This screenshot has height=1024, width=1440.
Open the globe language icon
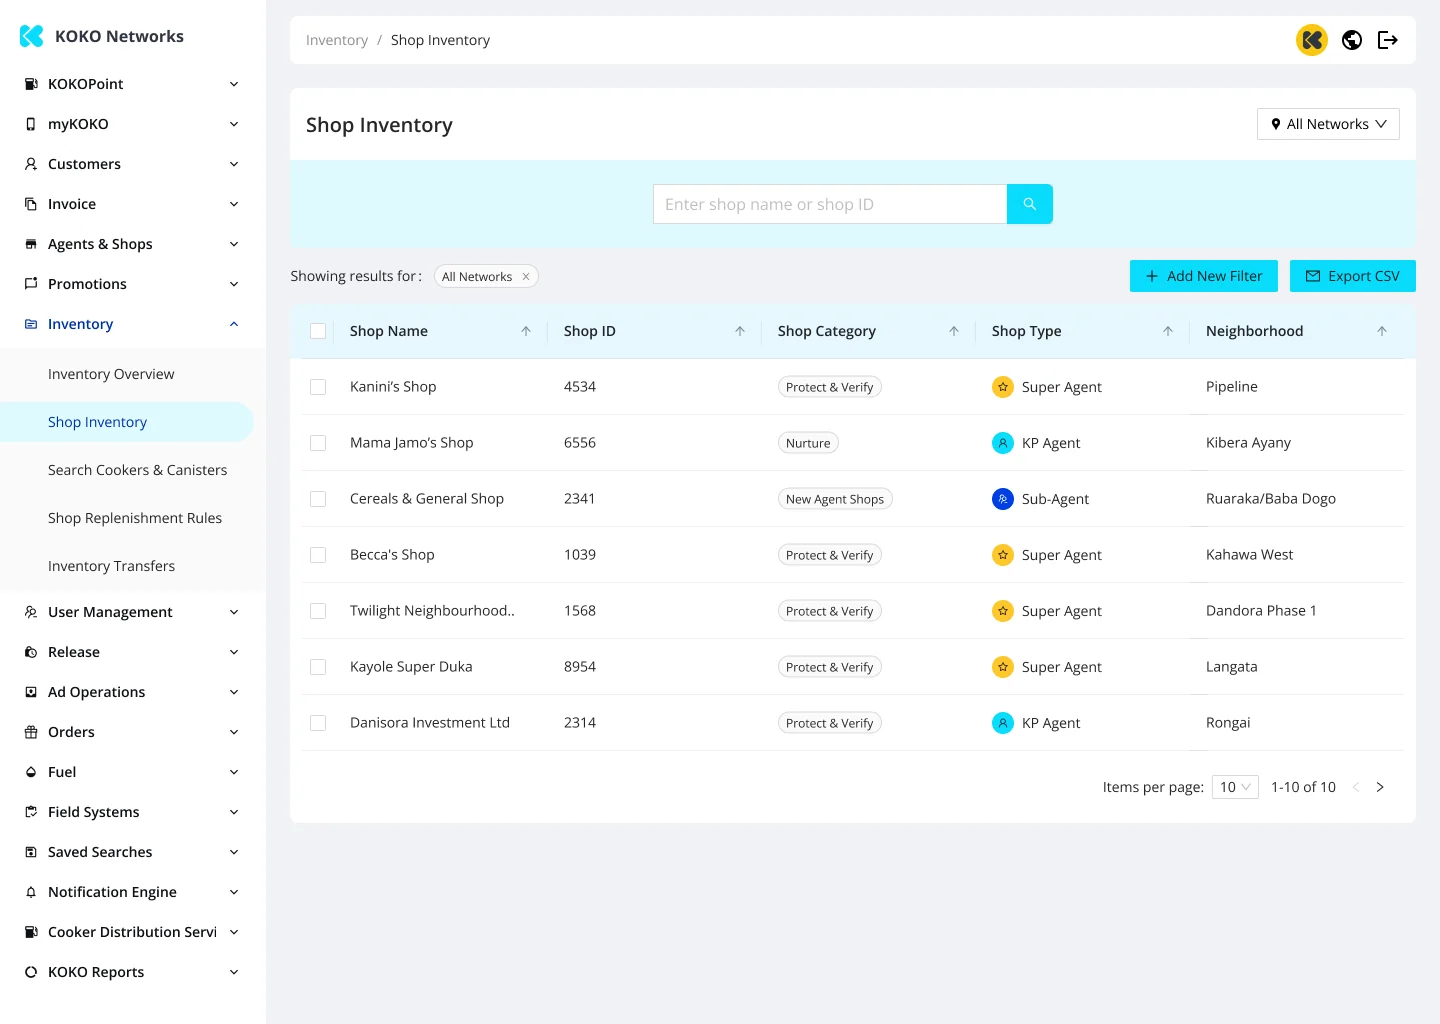(x=1352, y=40)
